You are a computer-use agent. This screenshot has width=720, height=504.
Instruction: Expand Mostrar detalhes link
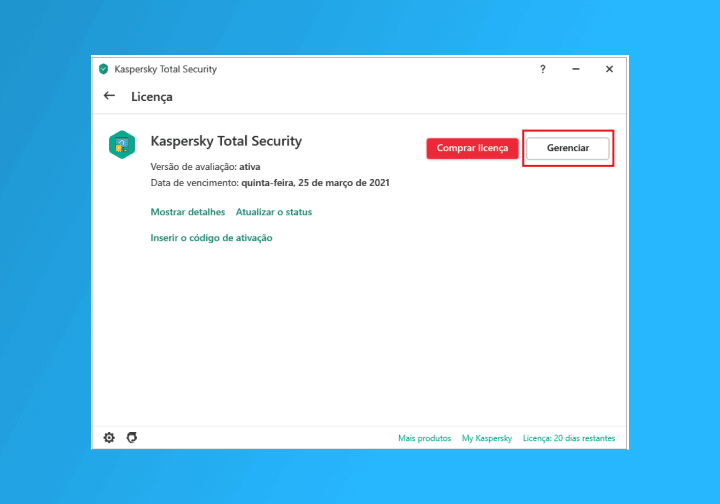pos(187,212)
